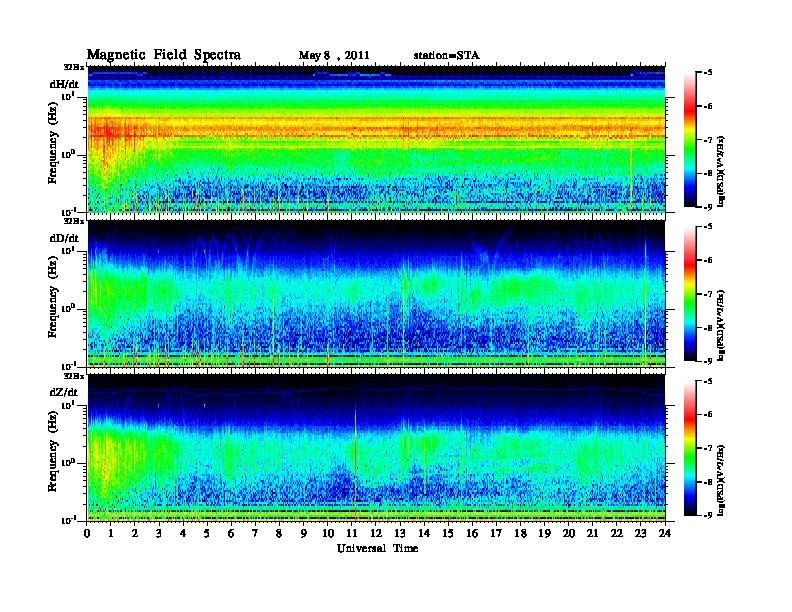Screen dimensions: 792x612
Task: Click the 'Universal Time' axis label
Action: pos(377,548)
